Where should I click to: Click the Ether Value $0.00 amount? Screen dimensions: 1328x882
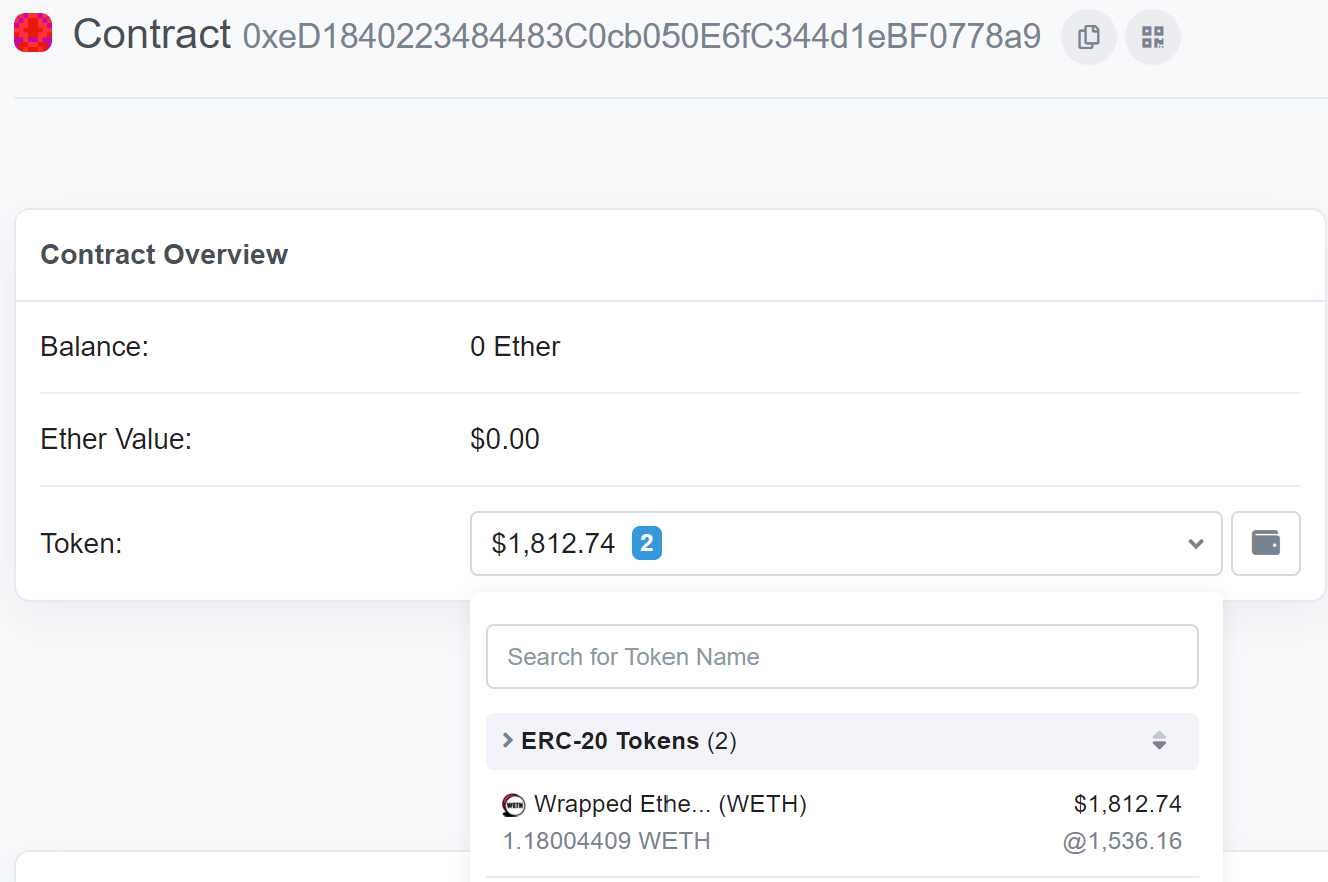(x=505, y=439)
